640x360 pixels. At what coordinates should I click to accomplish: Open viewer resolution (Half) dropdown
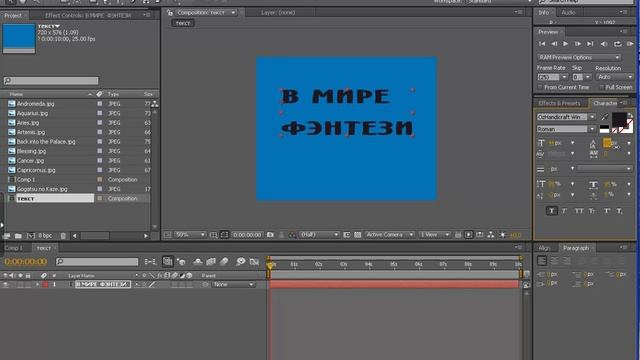(319, 235)
